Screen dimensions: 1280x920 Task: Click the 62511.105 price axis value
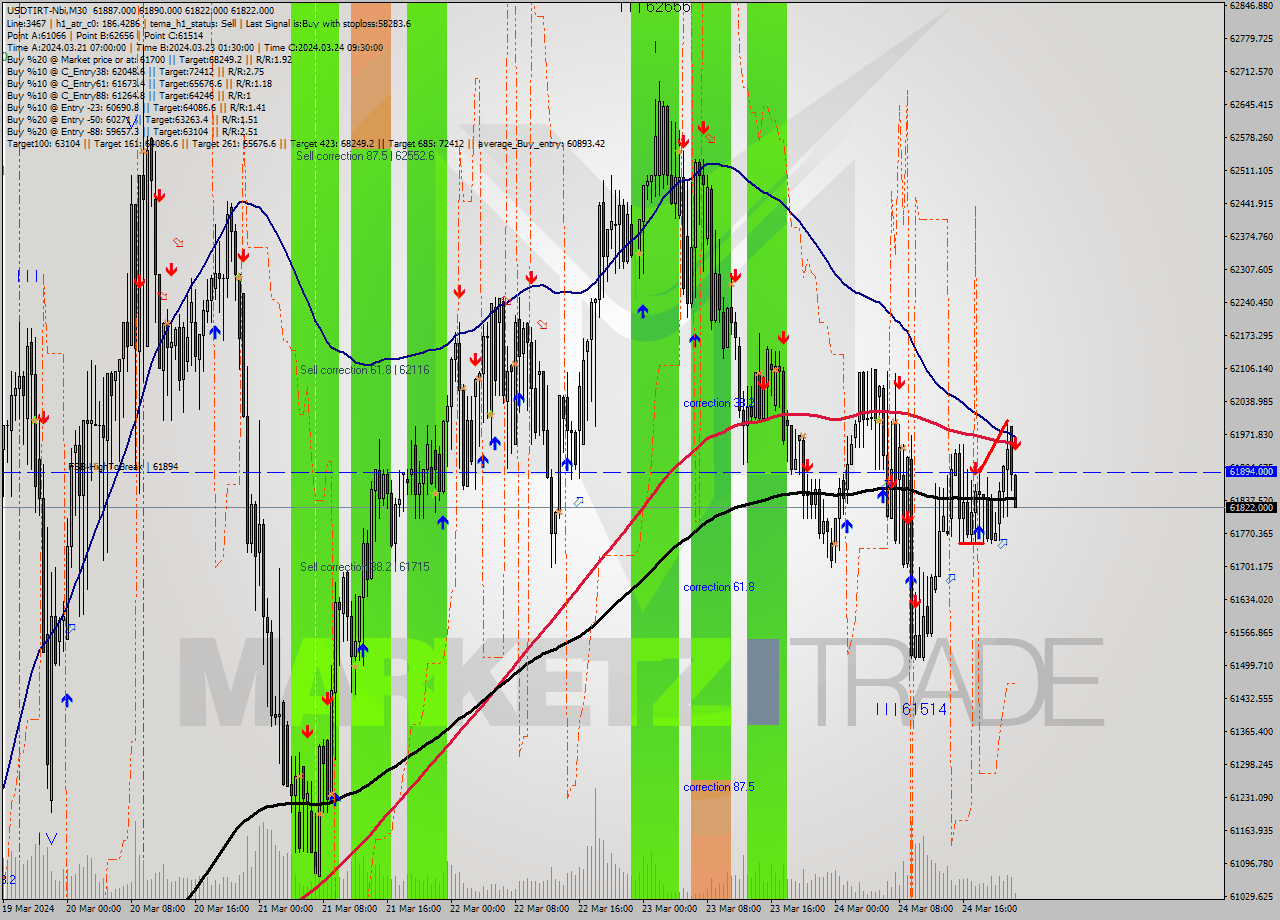click(x=1251, y=170)
